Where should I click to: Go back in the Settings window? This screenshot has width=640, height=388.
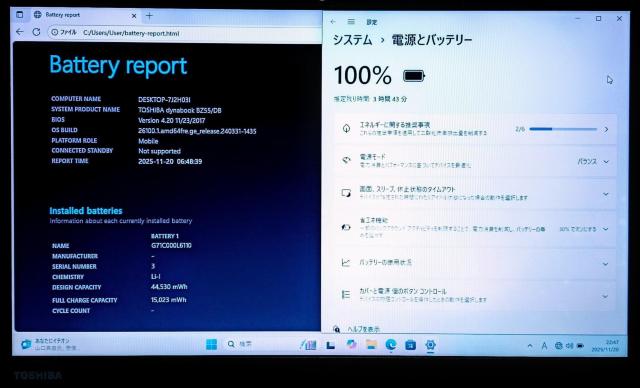click(333, 22)
